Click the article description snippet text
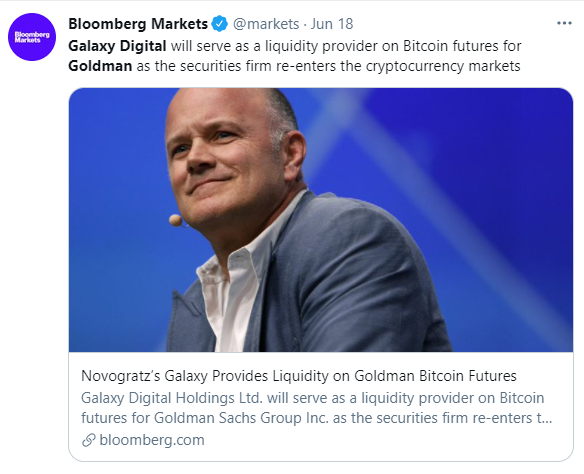Viewport: 584px width, 474px height. click(317, 408)
